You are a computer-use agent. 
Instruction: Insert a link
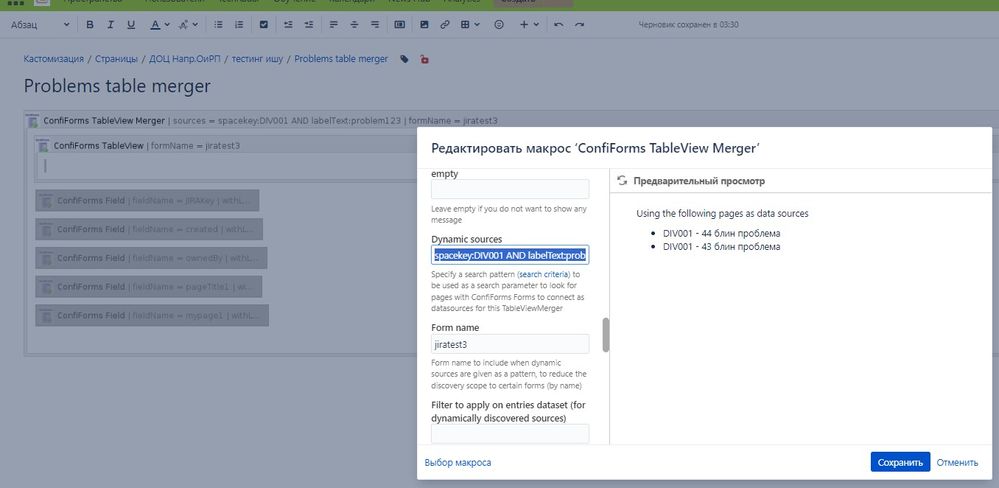pyautogui.click(x=445, y=25)
